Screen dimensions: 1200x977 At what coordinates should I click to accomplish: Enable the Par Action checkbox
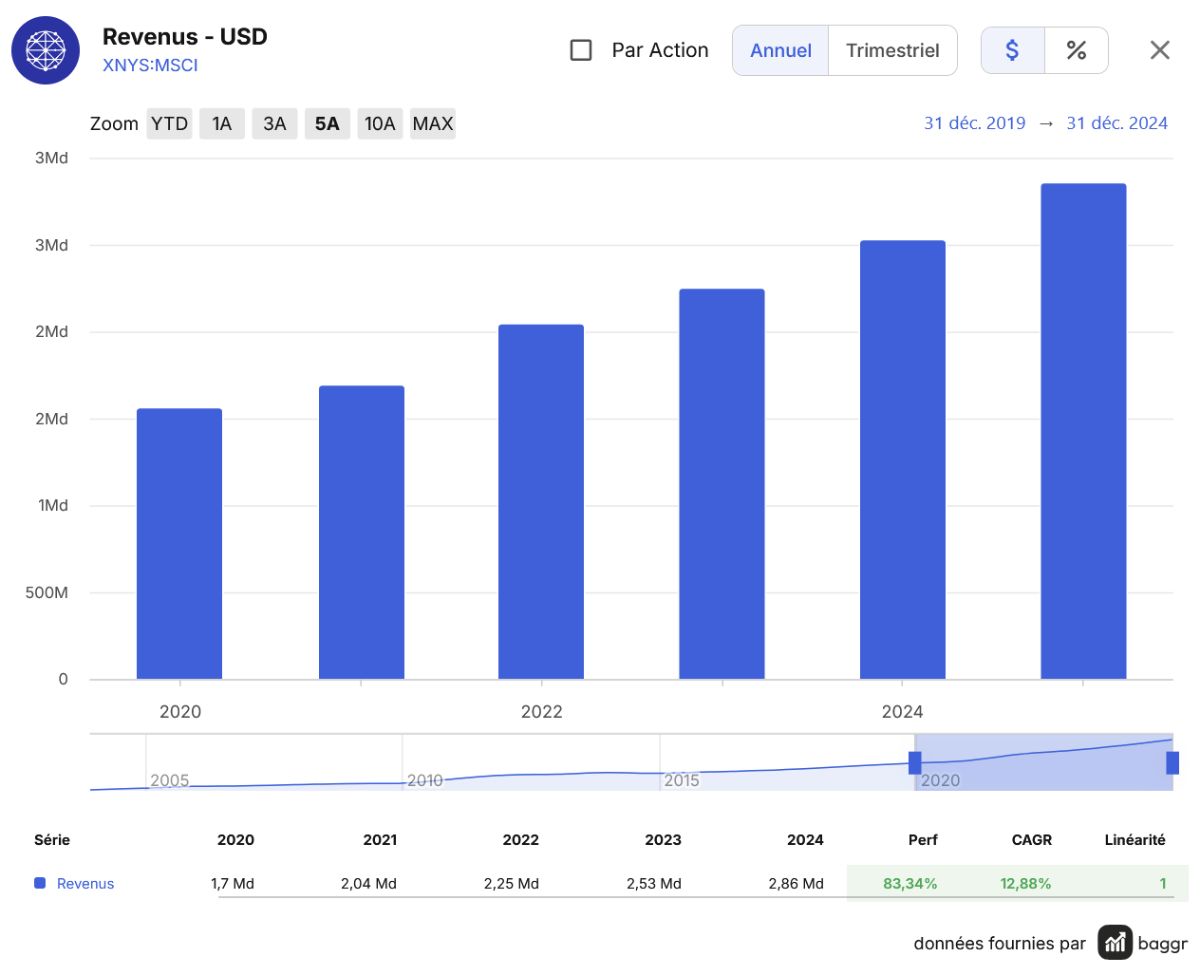coord(581,50)
